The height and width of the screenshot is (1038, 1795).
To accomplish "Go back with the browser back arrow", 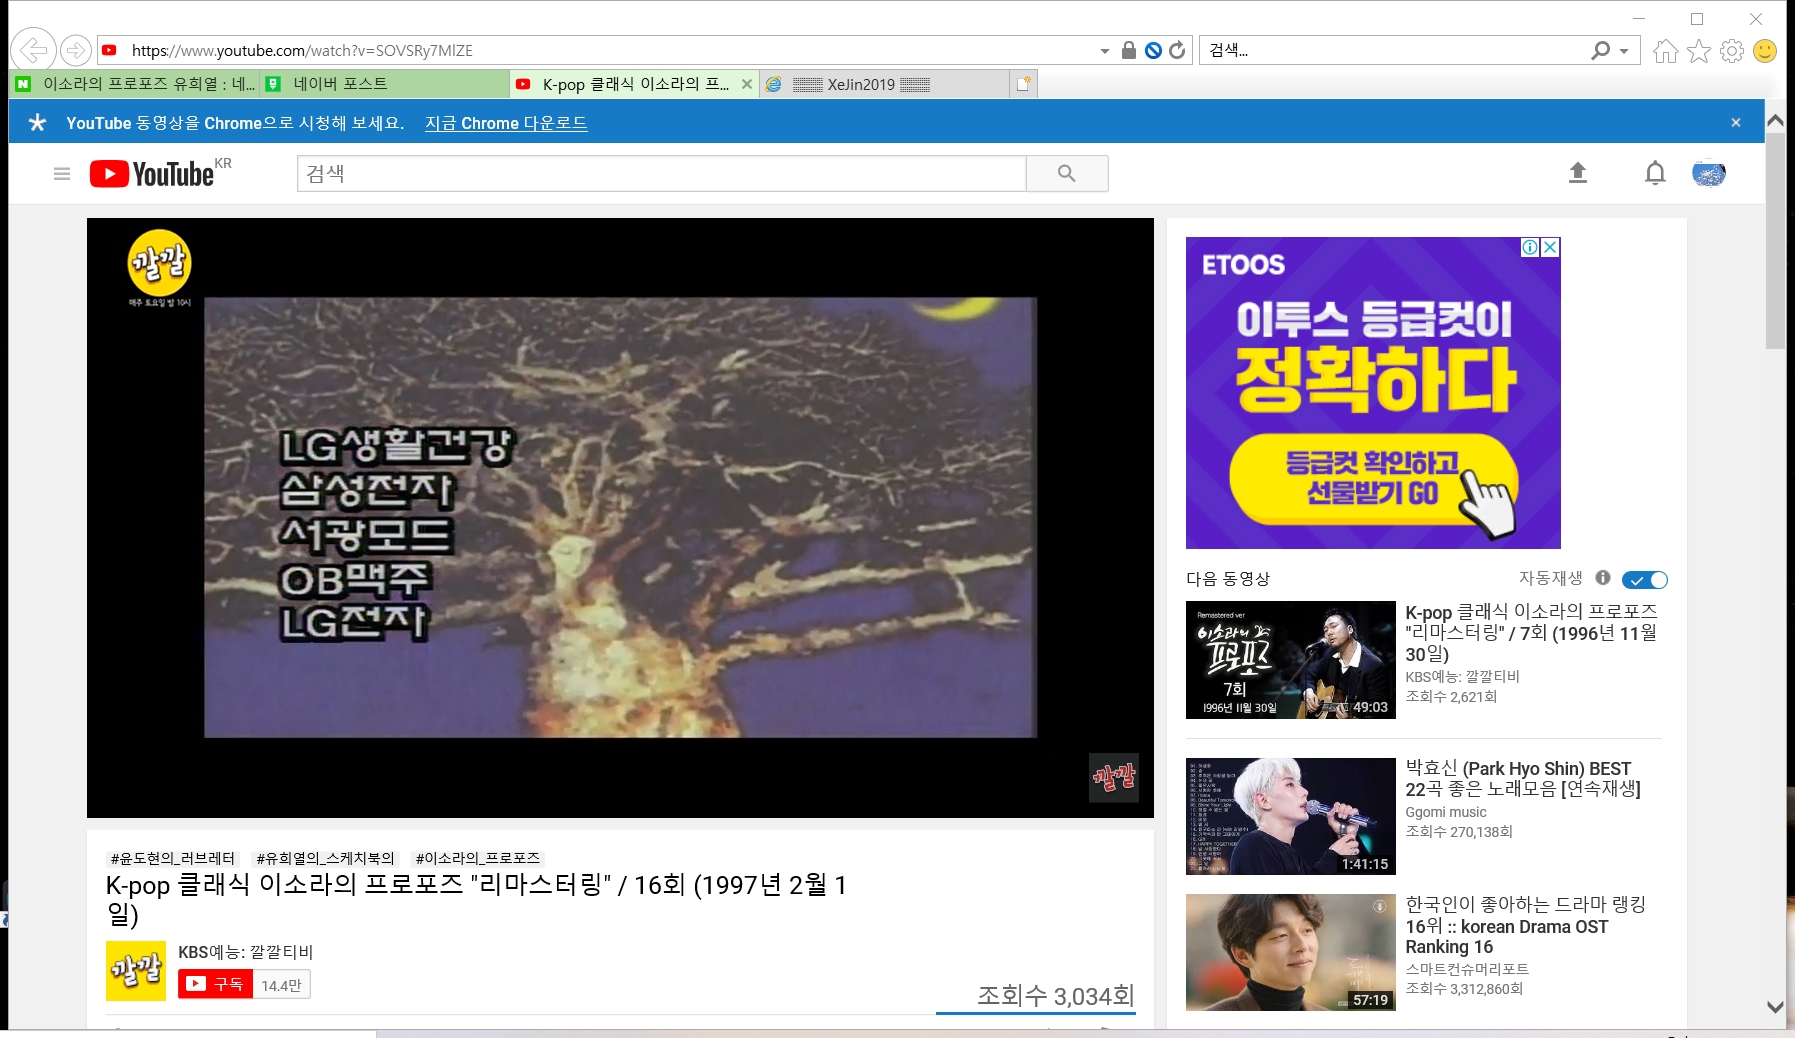I will [x=34, y=50].
